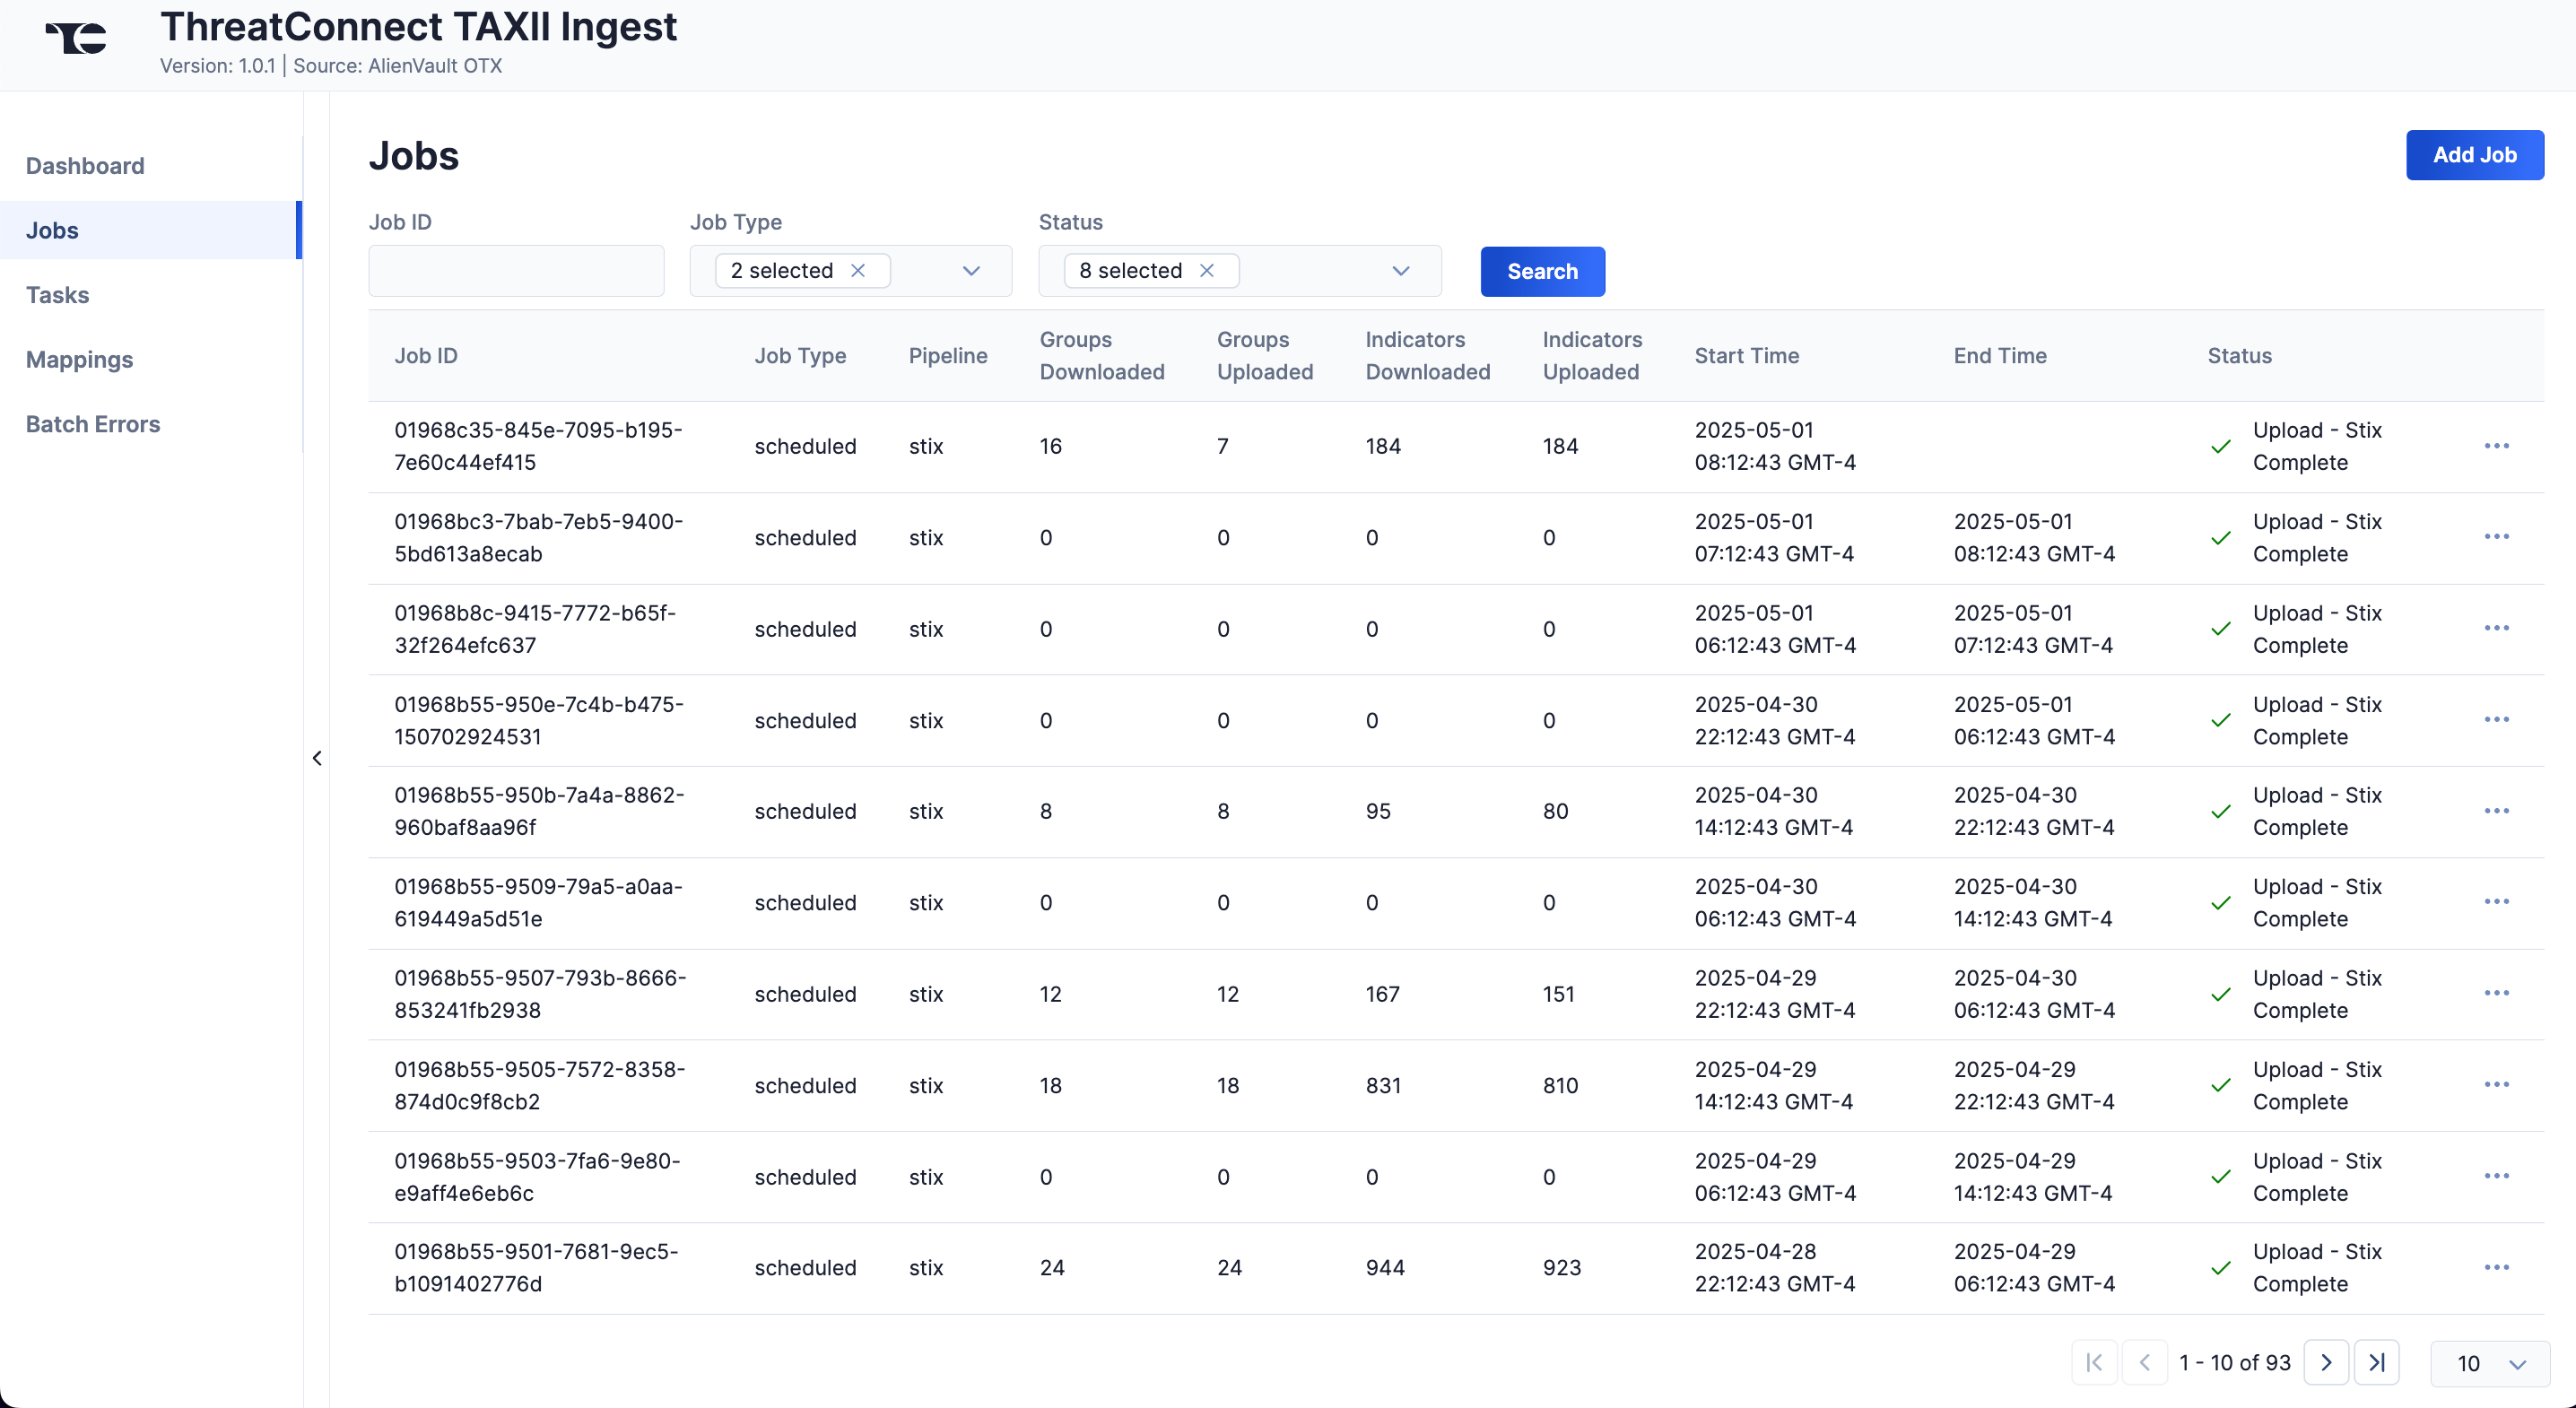The image size is (2576, 1408).
Task: Click the Add Job button
Action: pos(2474,155)
